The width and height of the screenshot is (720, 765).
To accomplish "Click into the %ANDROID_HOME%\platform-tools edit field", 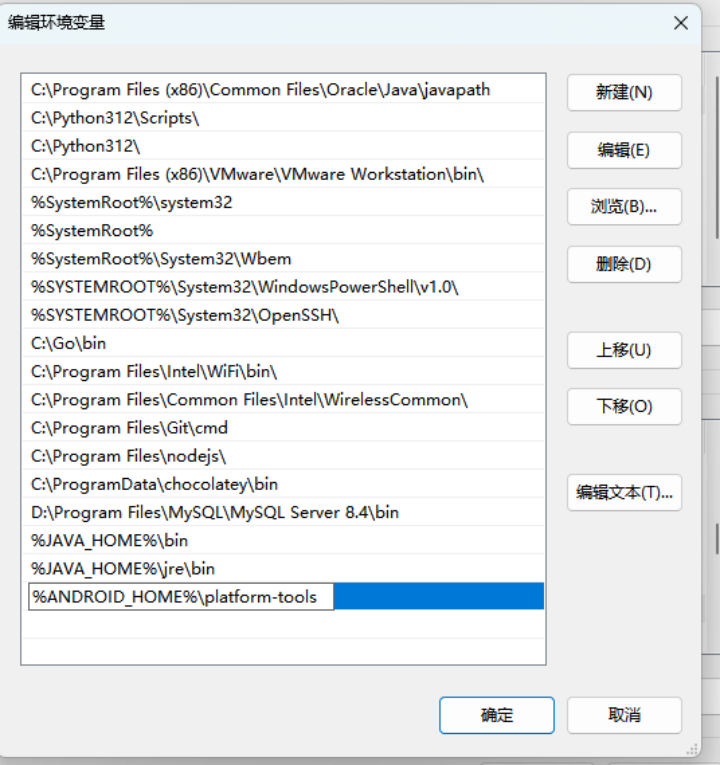I will [181, 597].
